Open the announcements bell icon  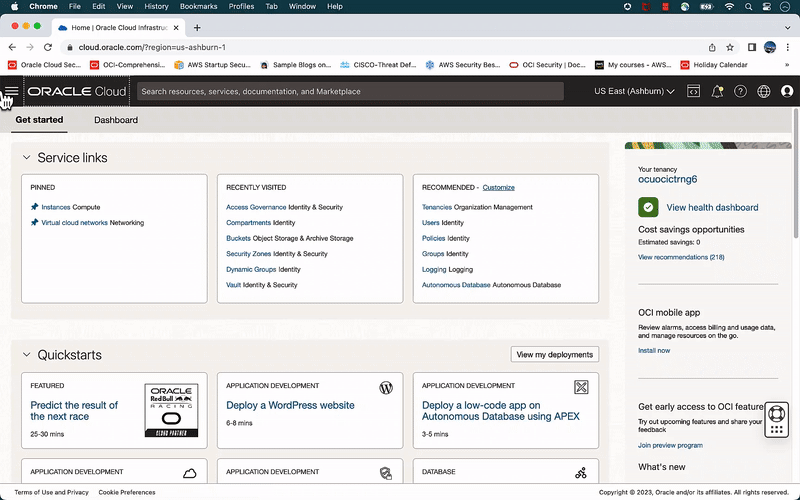point(717,91)
